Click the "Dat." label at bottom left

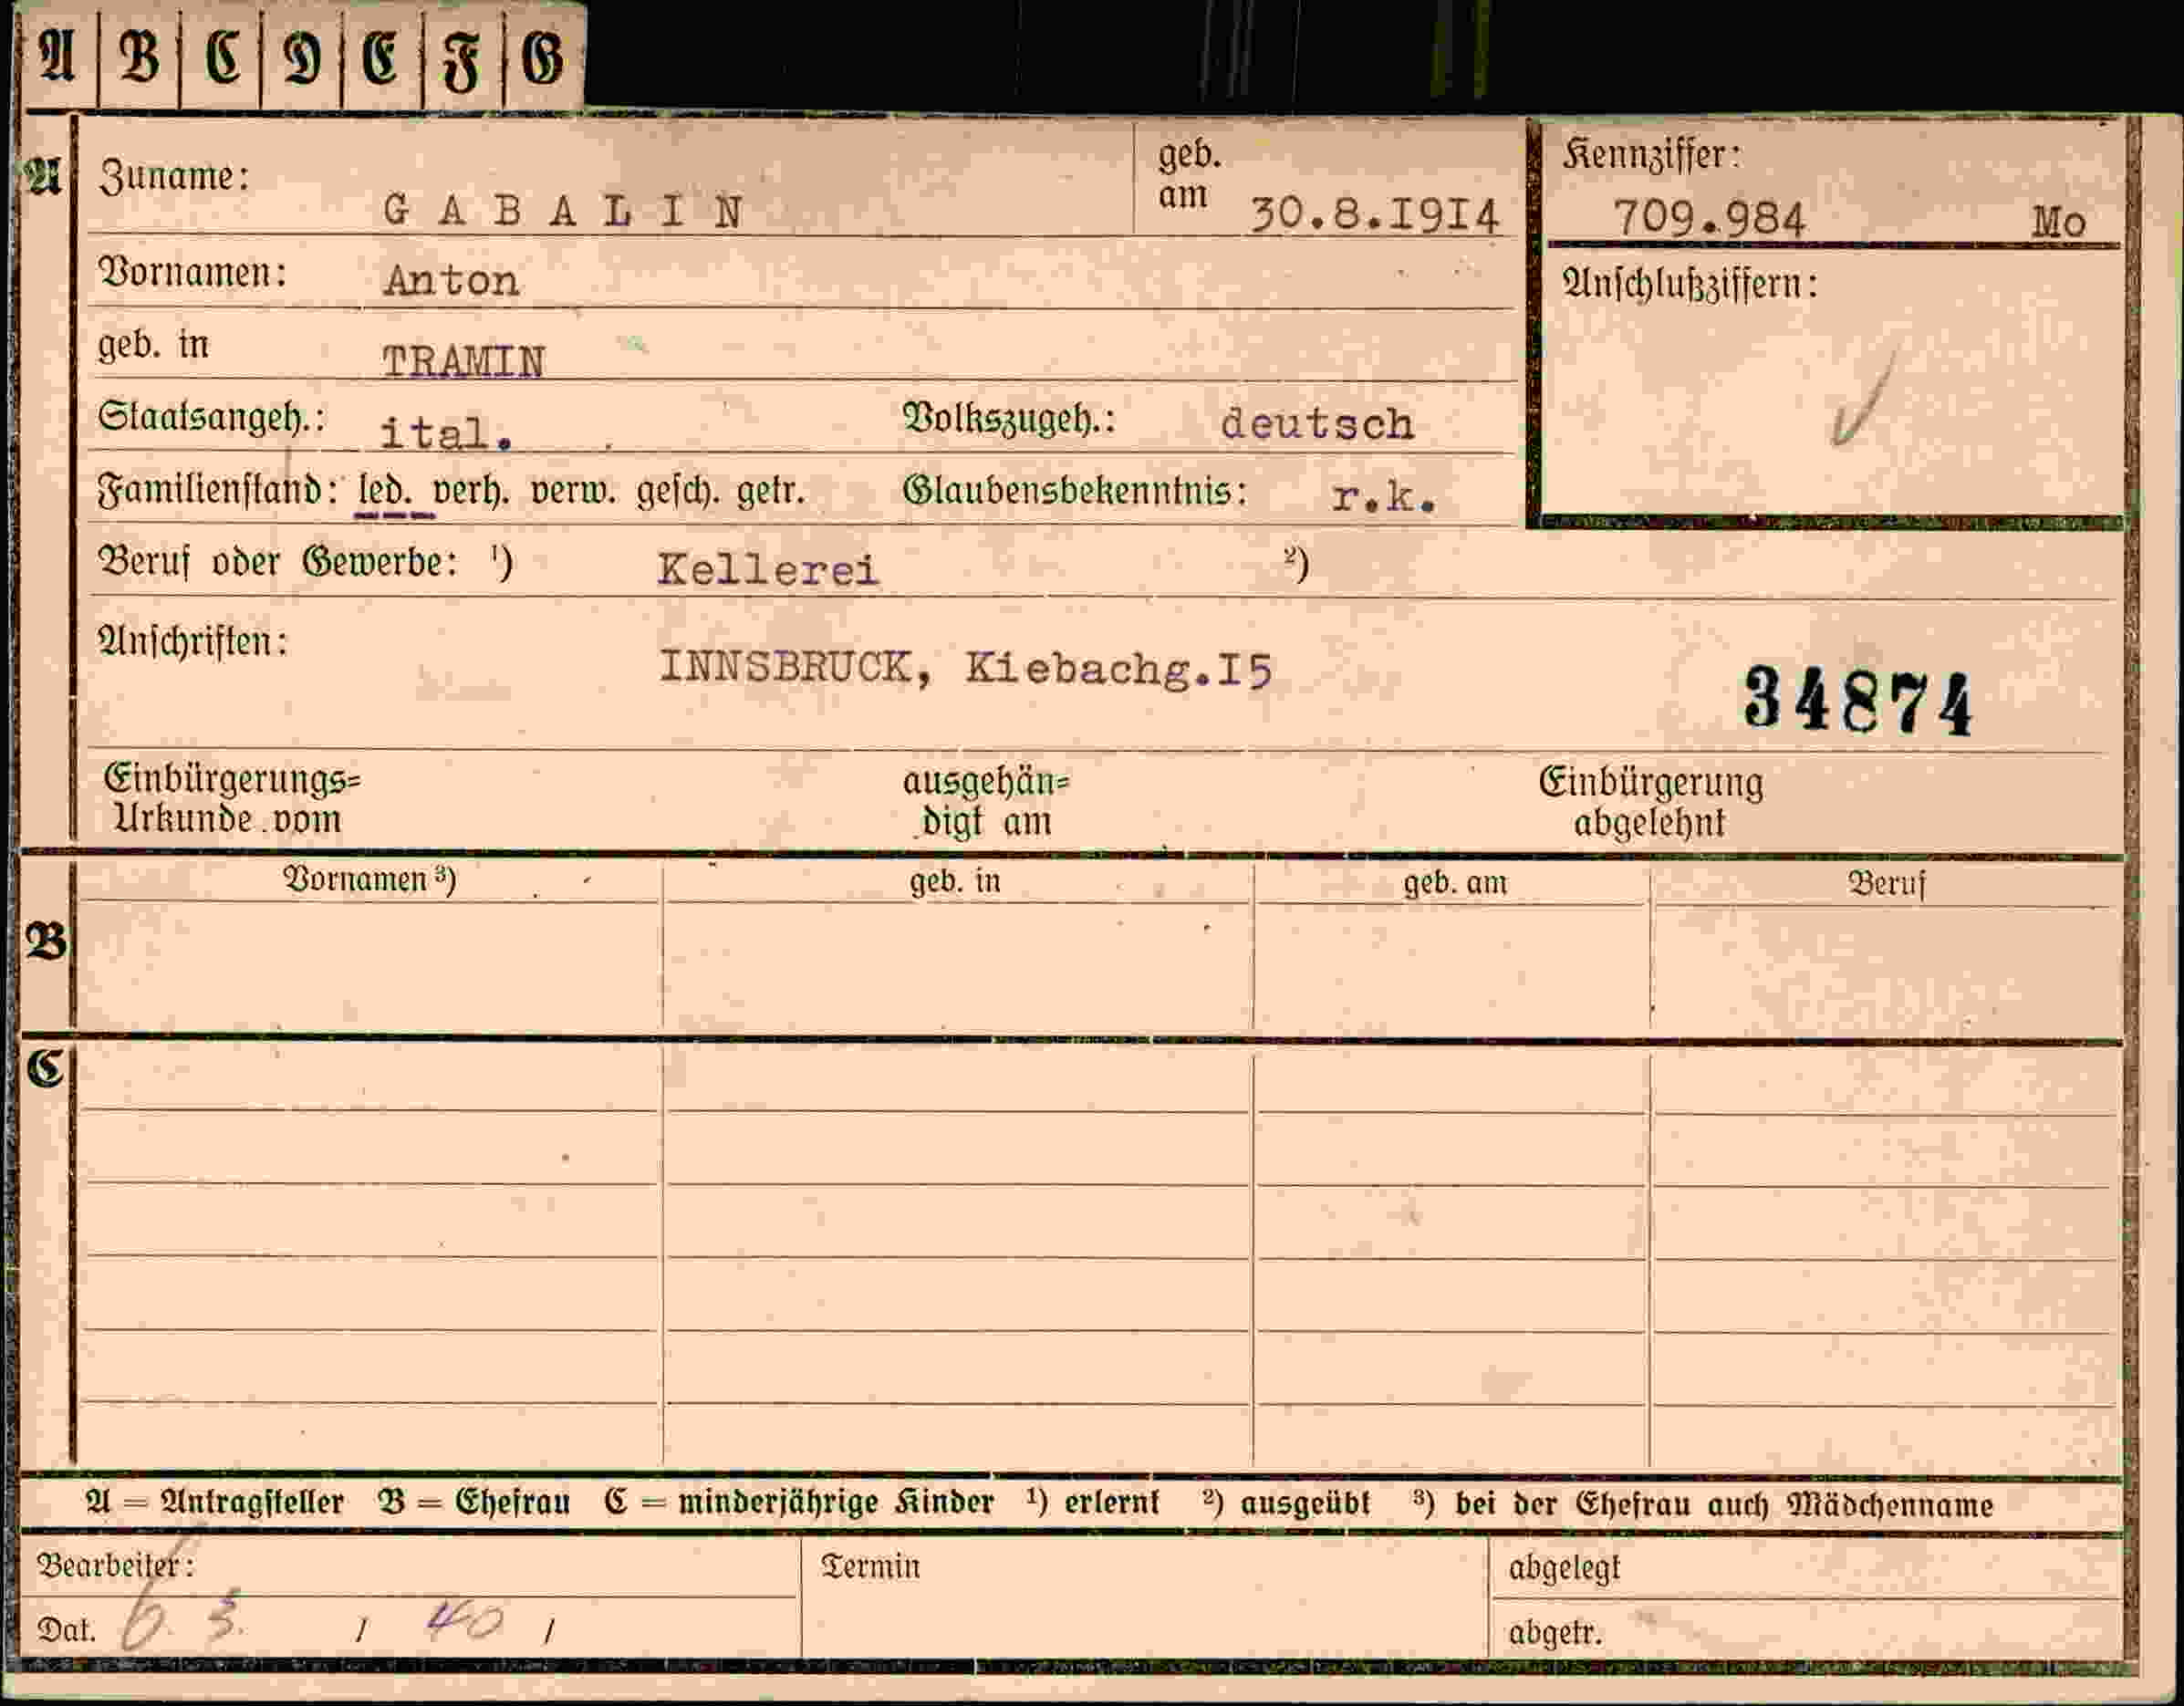66,1630
